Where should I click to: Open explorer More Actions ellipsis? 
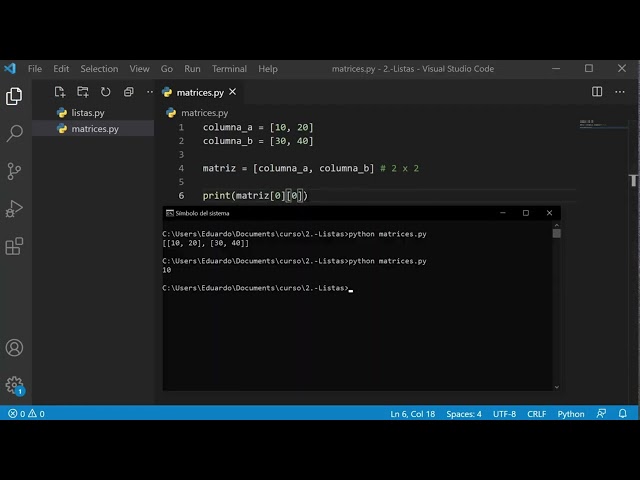tap(150, 92)
